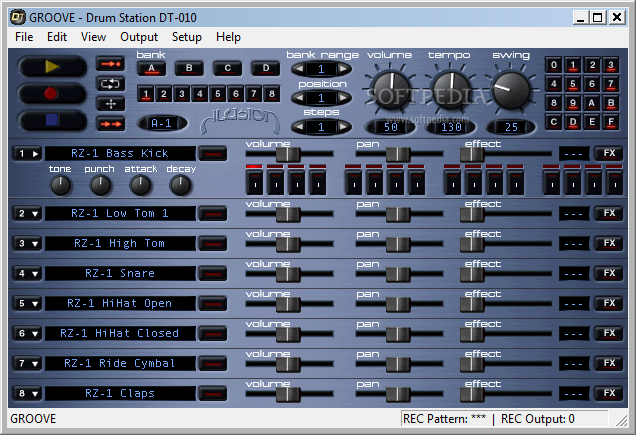Click the red Record button
The image size is (636, 435).
click(51, 93)
